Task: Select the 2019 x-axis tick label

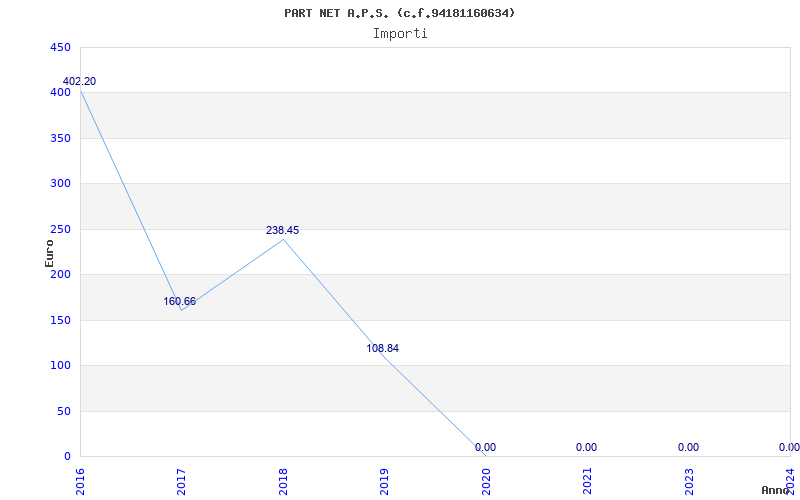Action: click(385, 480)
